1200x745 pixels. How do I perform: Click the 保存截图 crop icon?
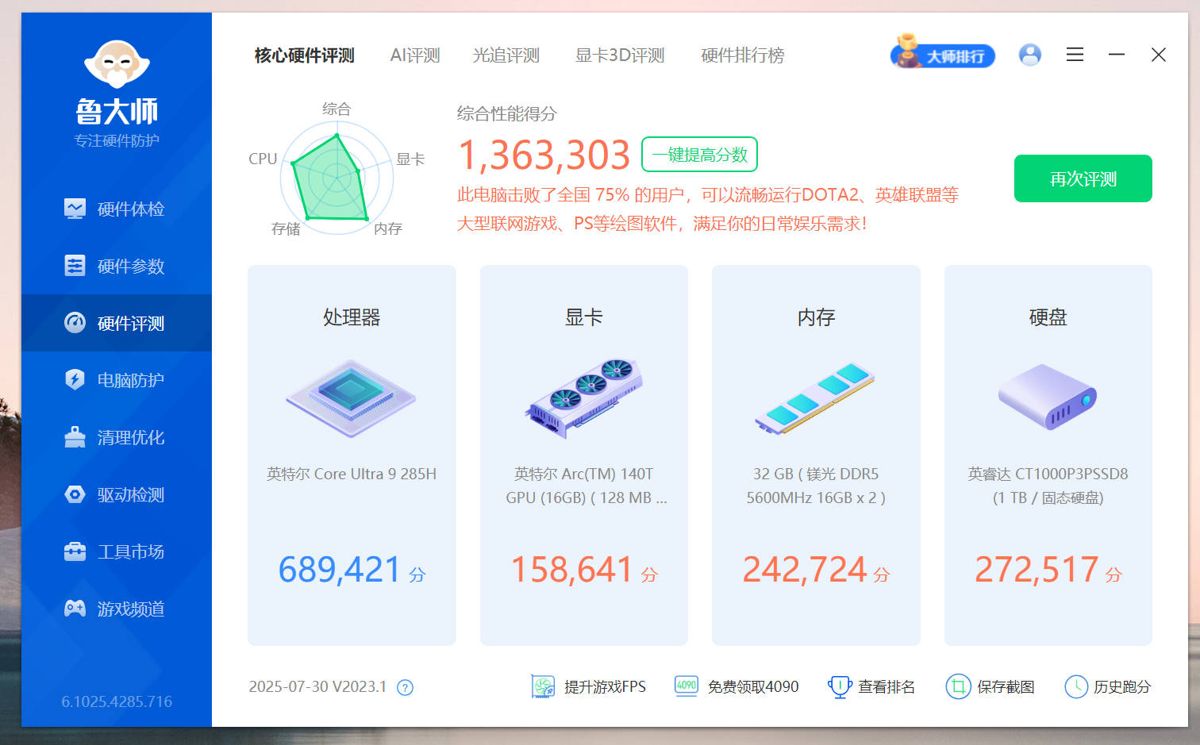tap(958, 686)
